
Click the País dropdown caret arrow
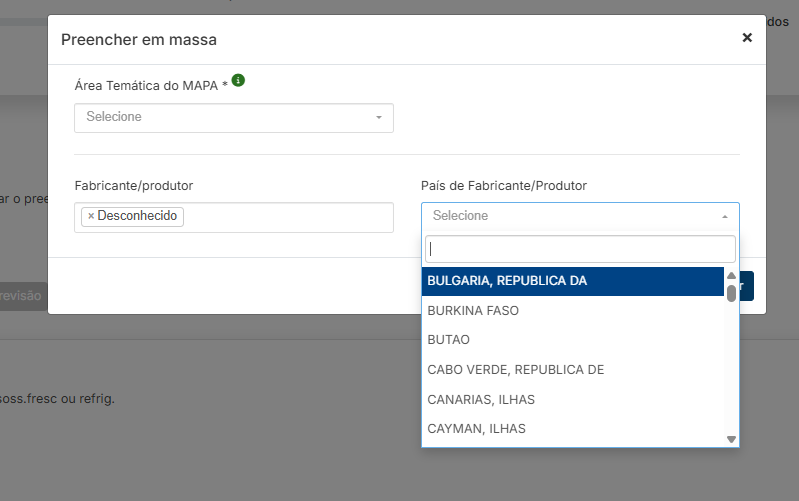[x=725, y=216]
